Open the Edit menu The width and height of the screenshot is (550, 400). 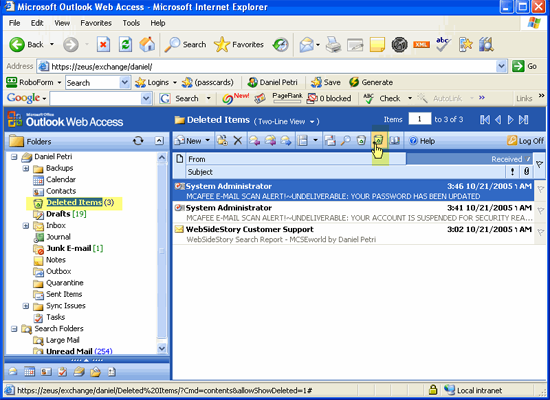tap(37, 23)
